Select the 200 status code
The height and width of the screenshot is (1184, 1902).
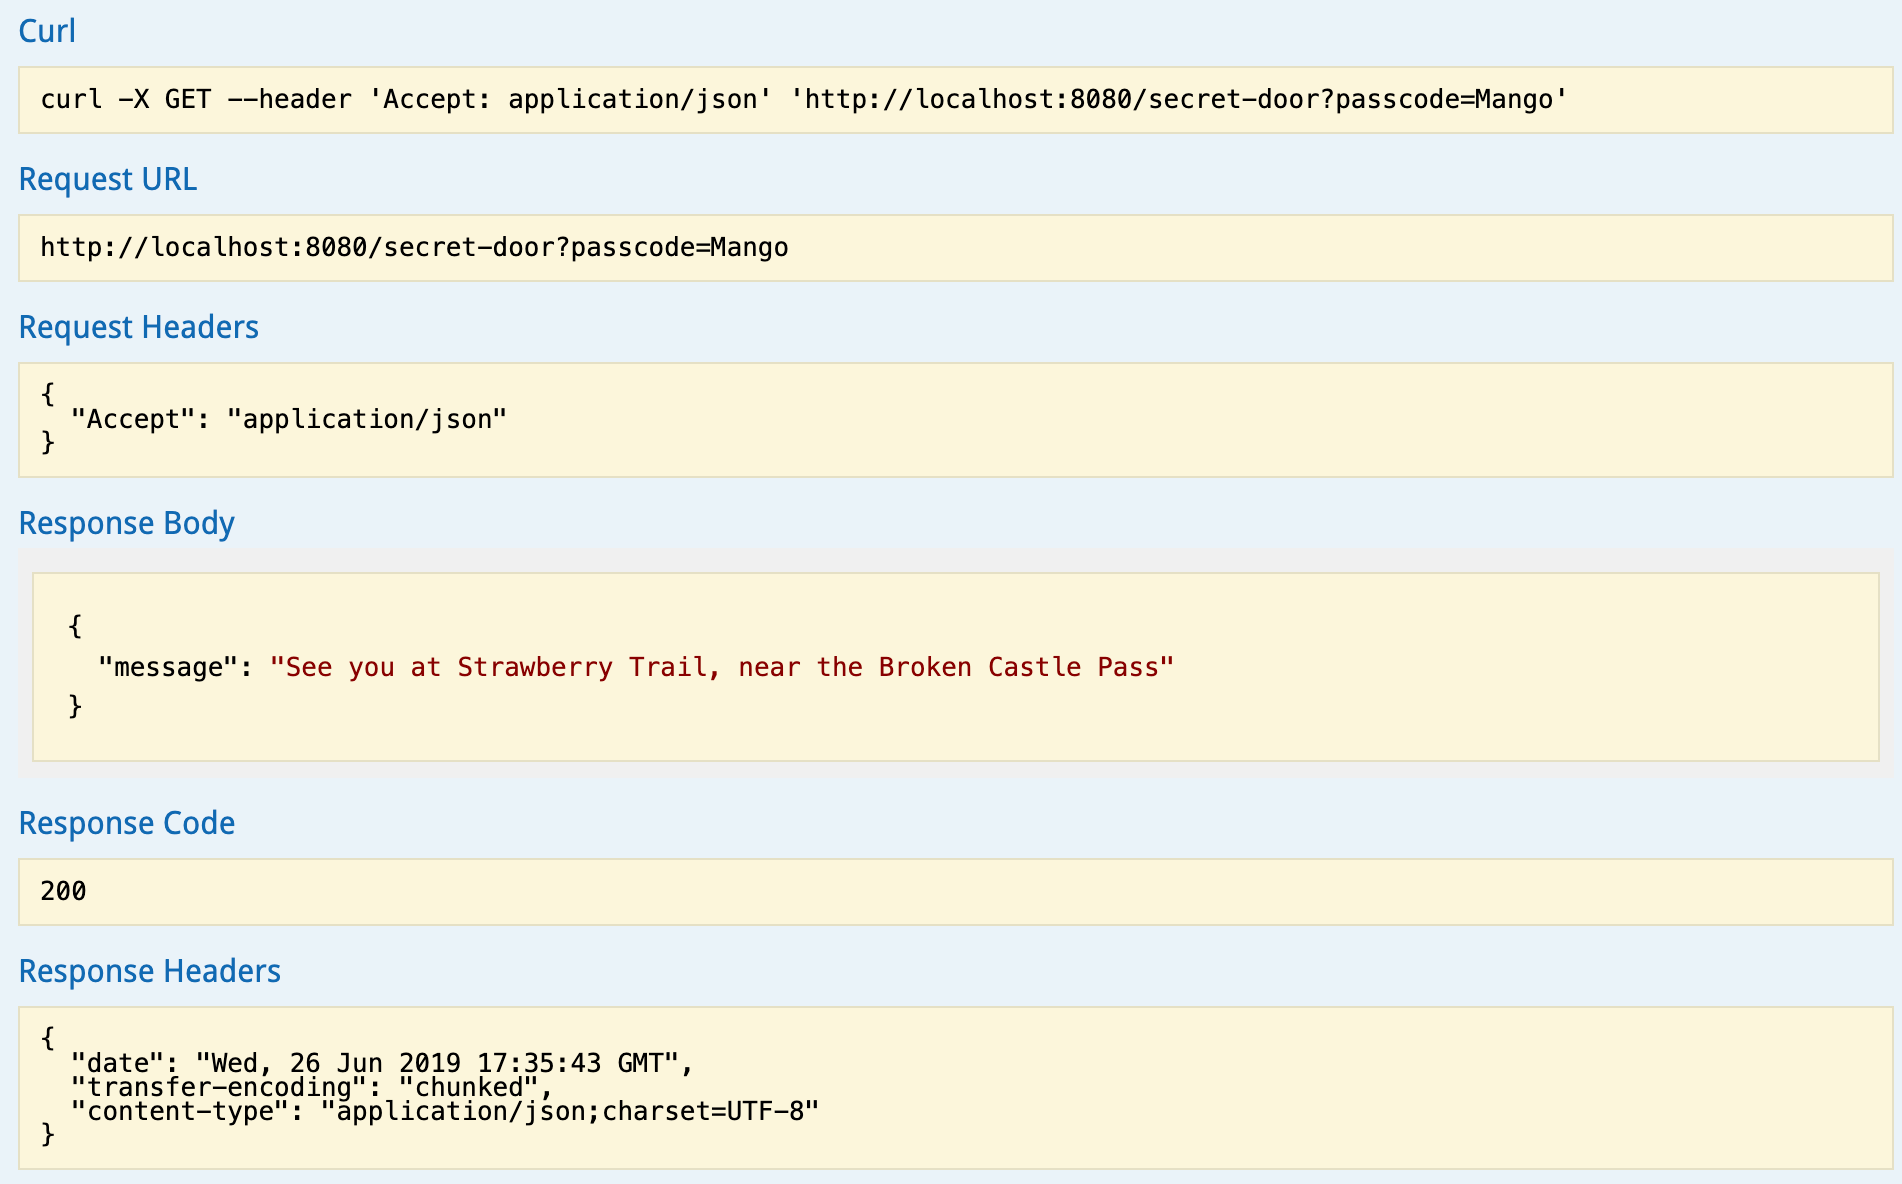pos(62,891)
